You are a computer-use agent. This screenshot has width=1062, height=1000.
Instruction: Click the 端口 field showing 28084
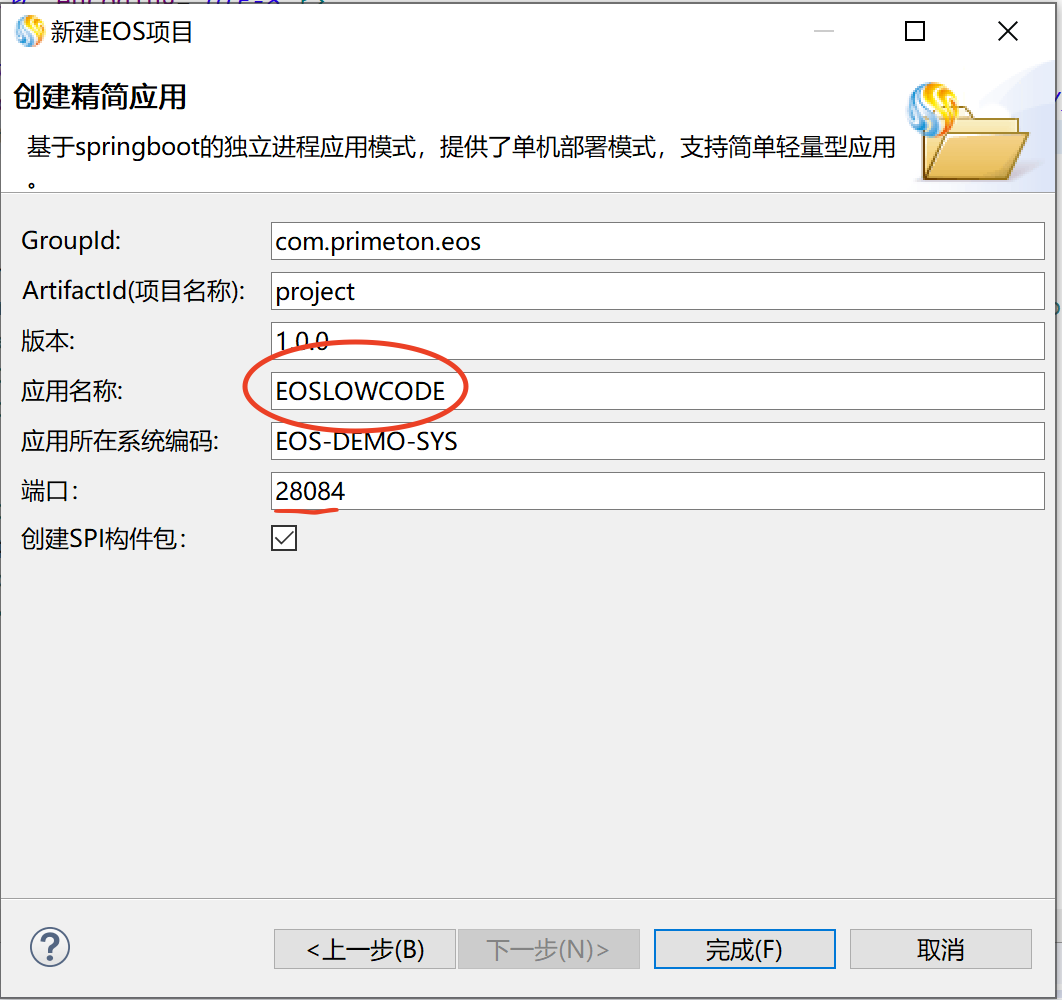point(657,491)
